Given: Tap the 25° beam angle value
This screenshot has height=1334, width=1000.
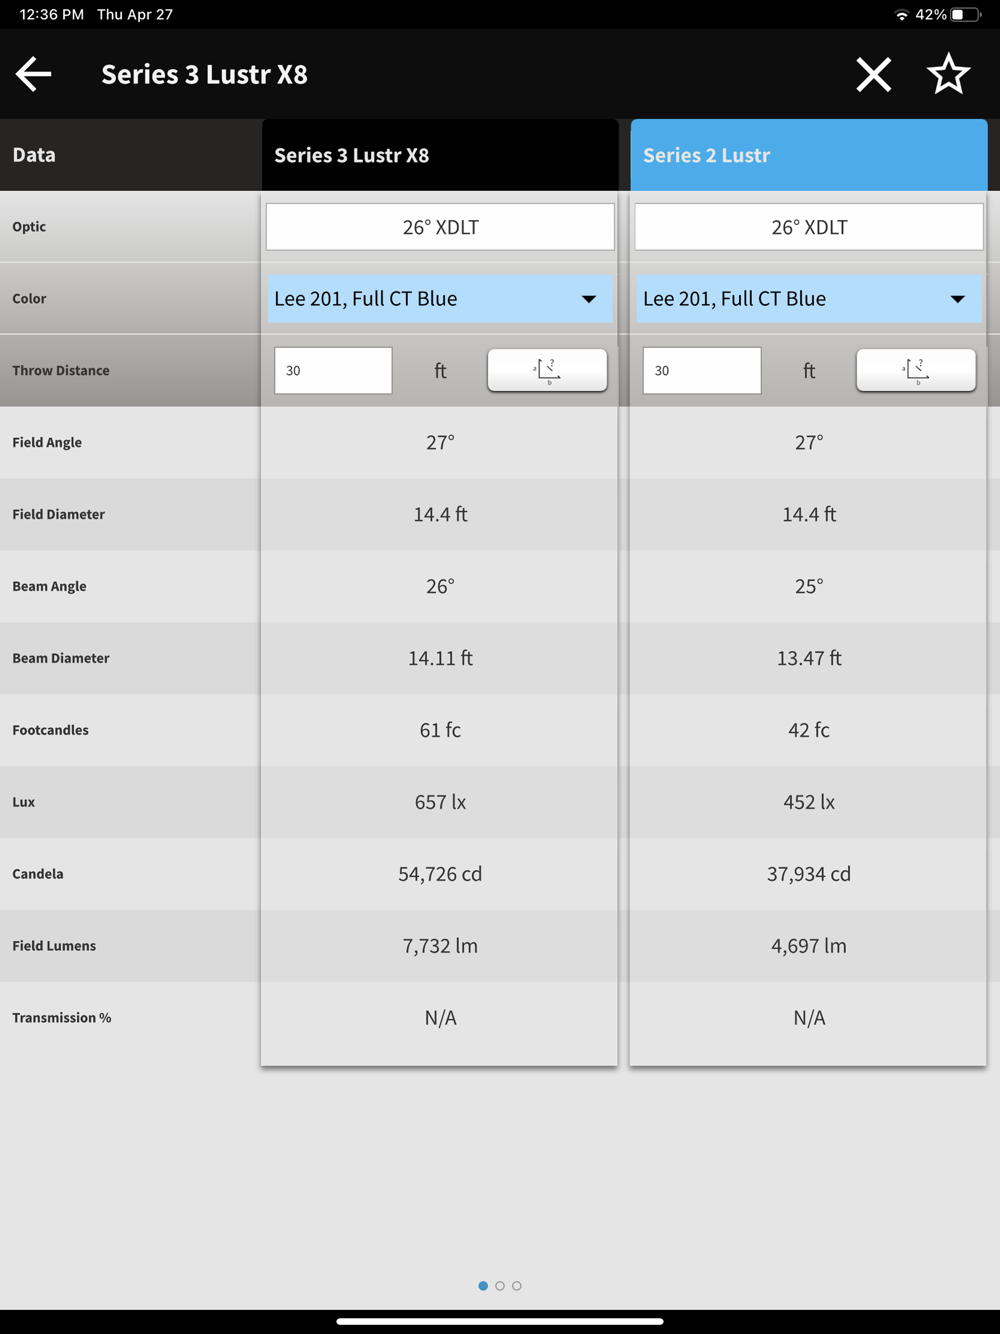Looking at the screenshot, I should [809, 586].
